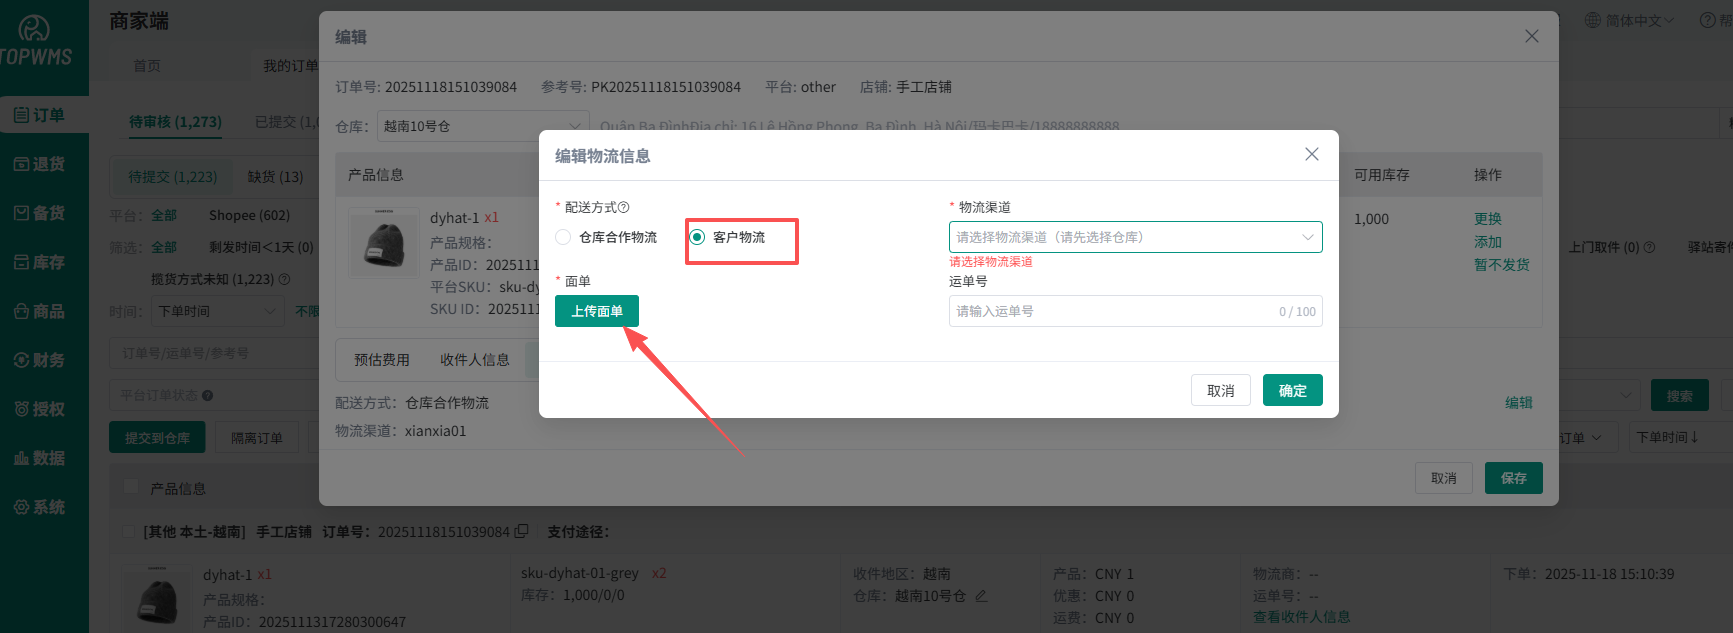Click edit pencil beside 越南10号仓
This screenshot has height=633, width=1733.
pyautogui.click(x=981, y=596)
